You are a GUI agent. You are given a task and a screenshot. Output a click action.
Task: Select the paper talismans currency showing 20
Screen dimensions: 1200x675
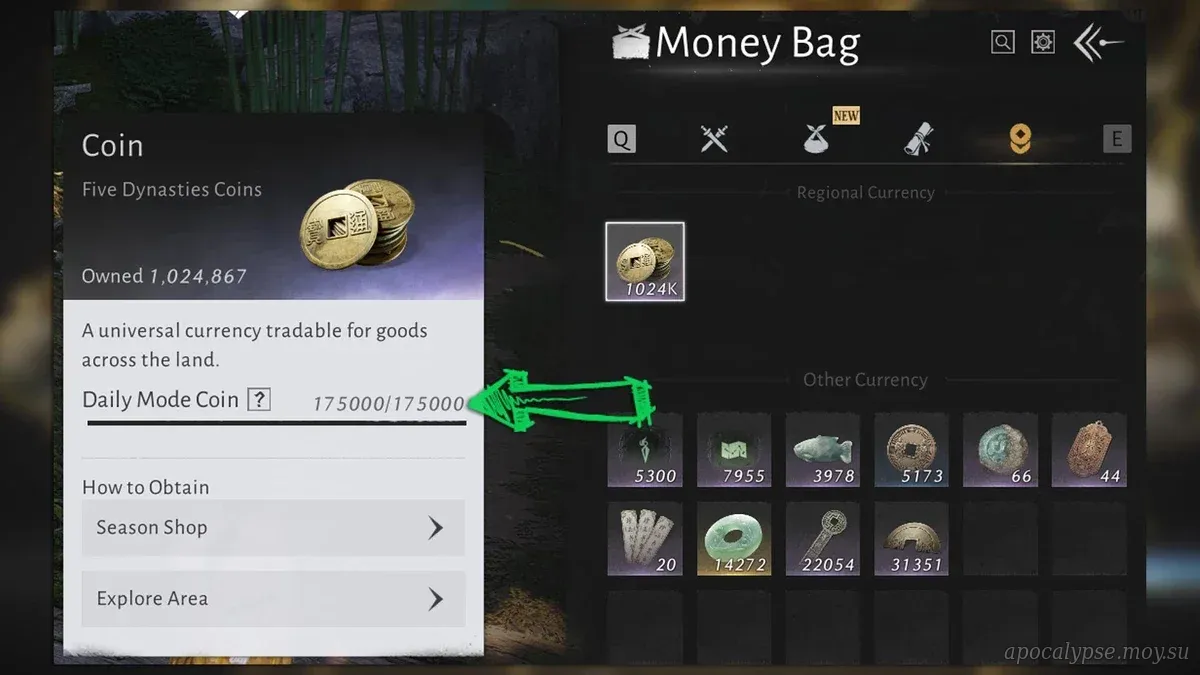click(x=645, y=538)
